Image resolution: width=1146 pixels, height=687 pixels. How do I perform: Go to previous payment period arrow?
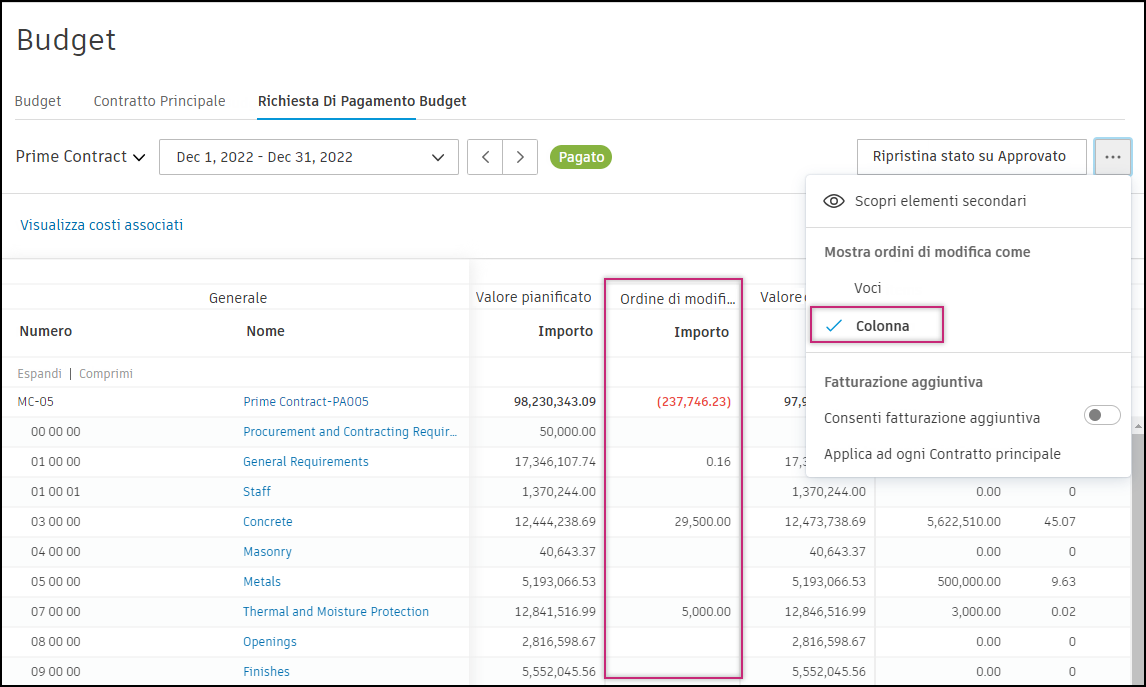(485, 157)
